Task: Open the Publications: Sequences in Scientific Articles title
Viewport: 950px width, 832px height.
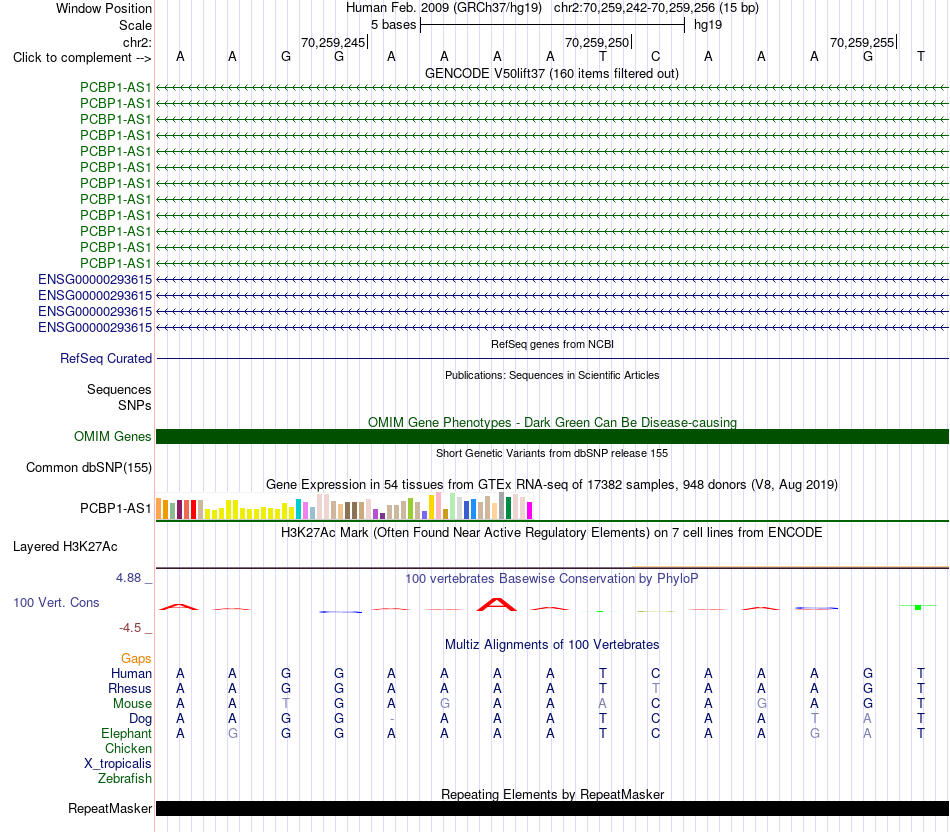Action: 552,375
